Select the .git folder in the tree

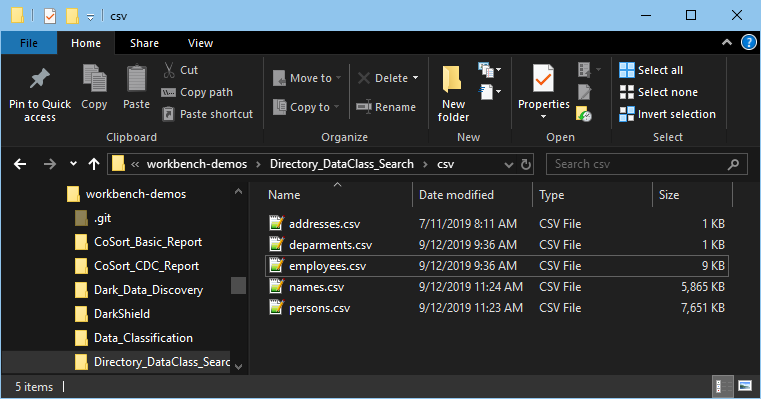pos(93,218)
